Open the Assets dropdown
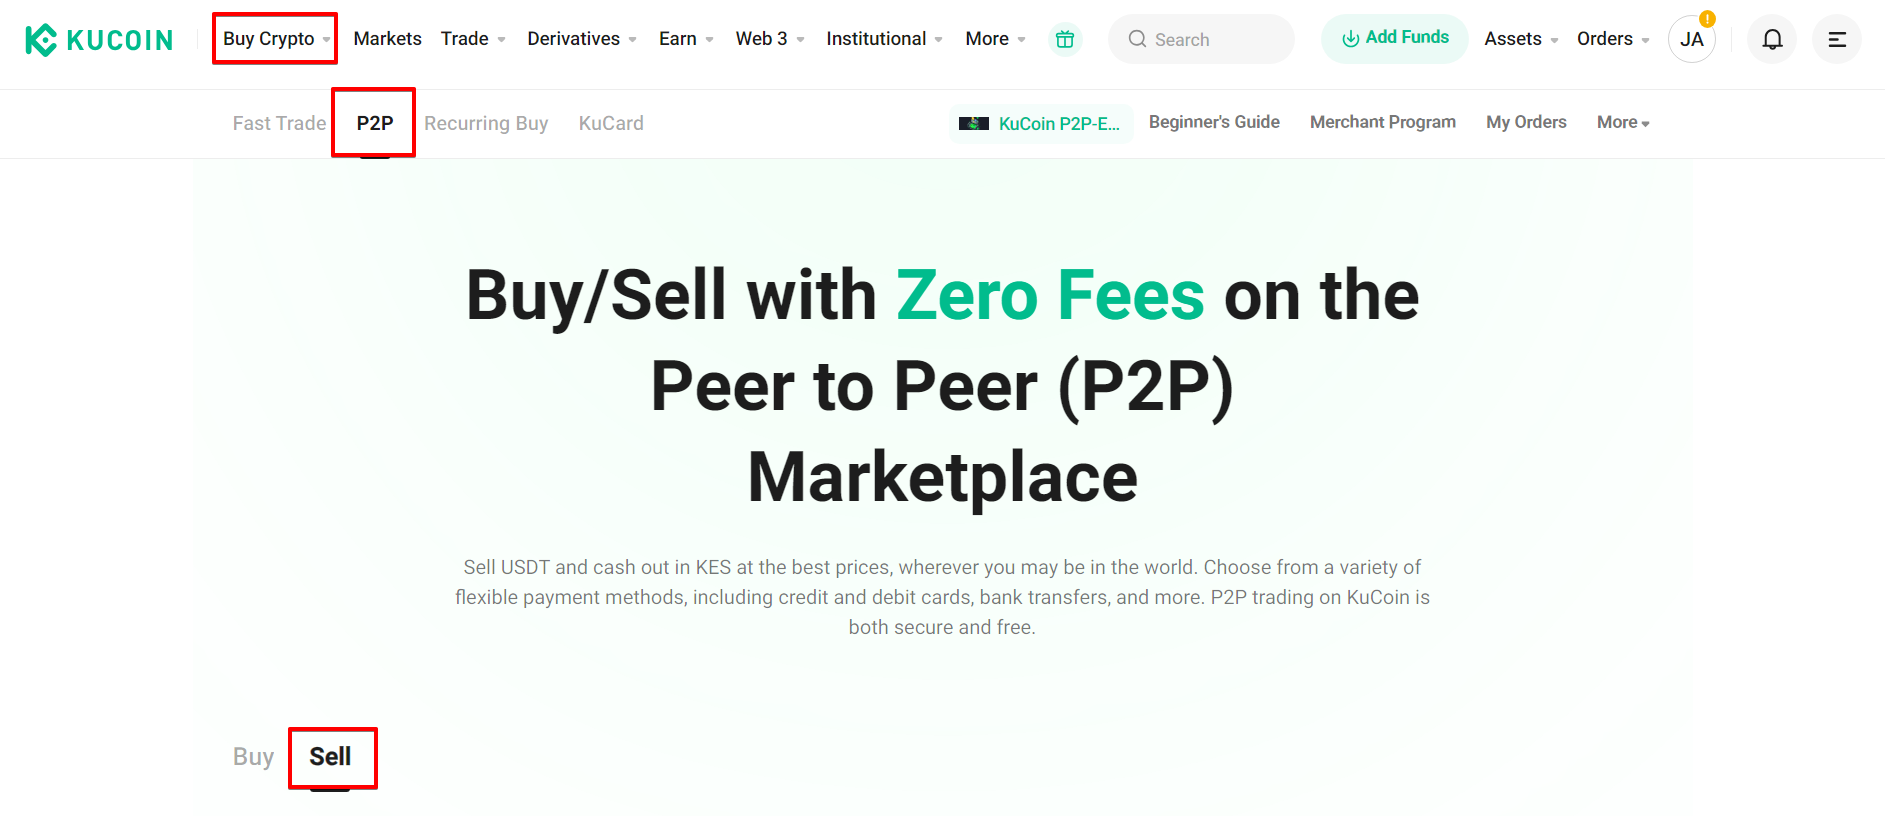 tap(1521, 39)
